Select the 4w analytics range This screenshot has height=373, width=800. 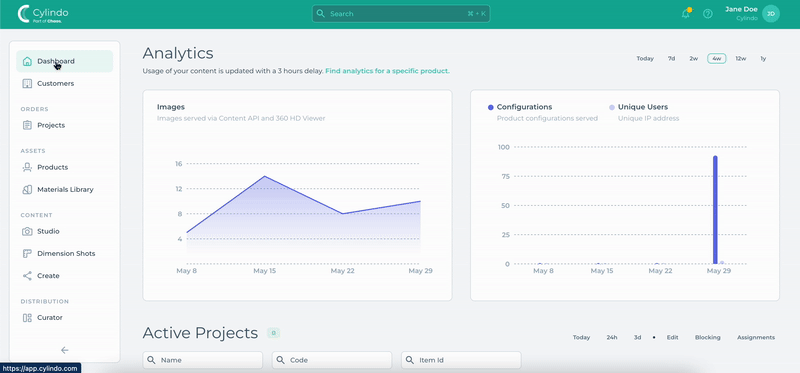[716, 59]
